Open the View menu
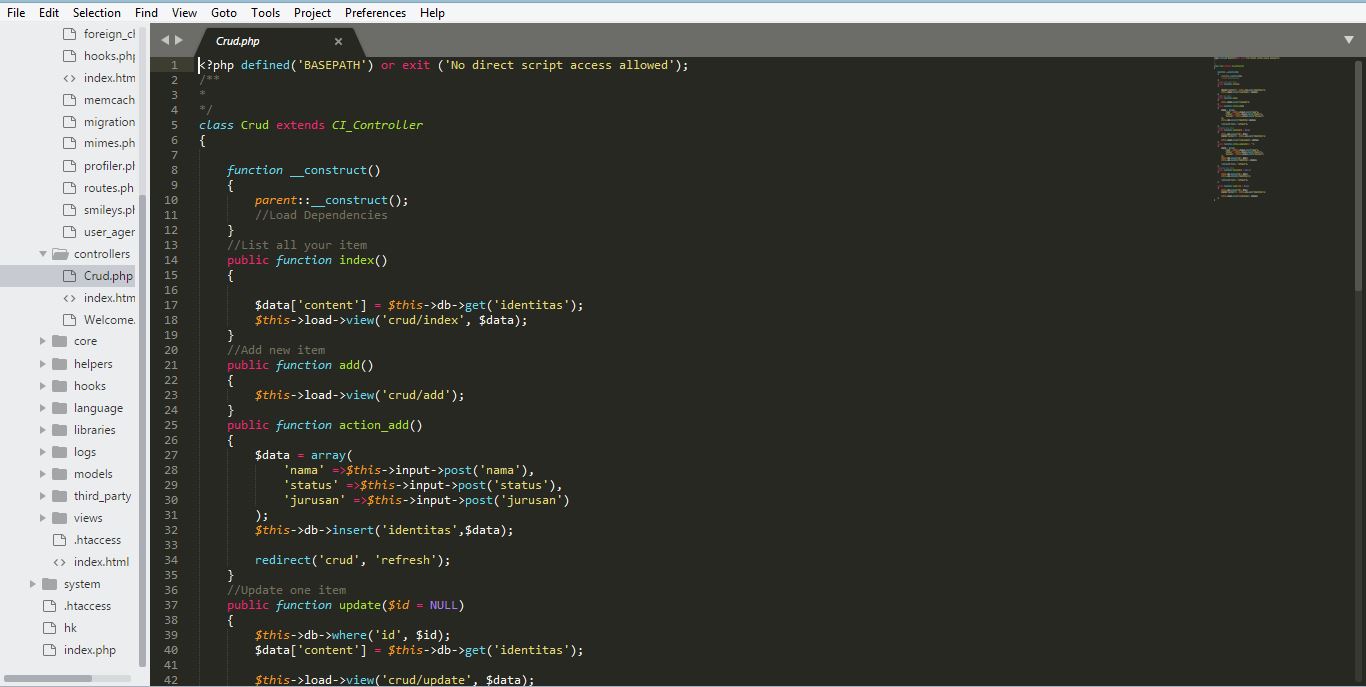1366x687 pixels. (x=184, y=13)
